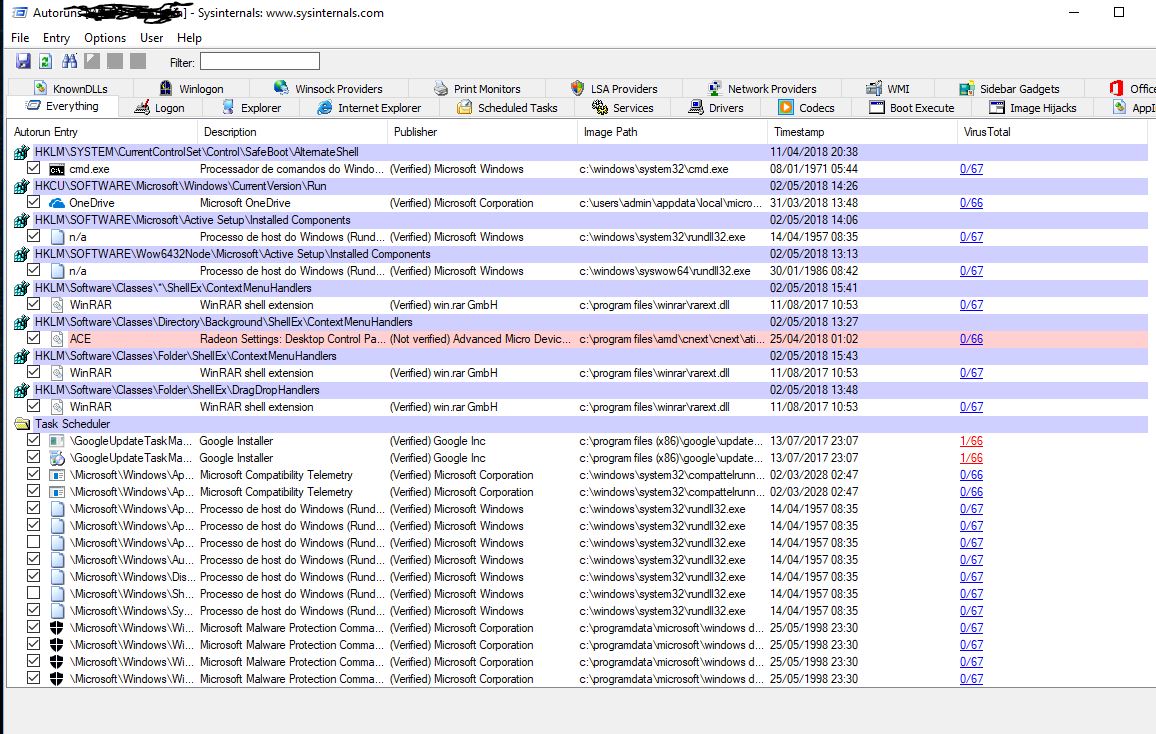The image size is (1156, 734).
Task: Select the Everything tab
Action: [x=63, y=106]
